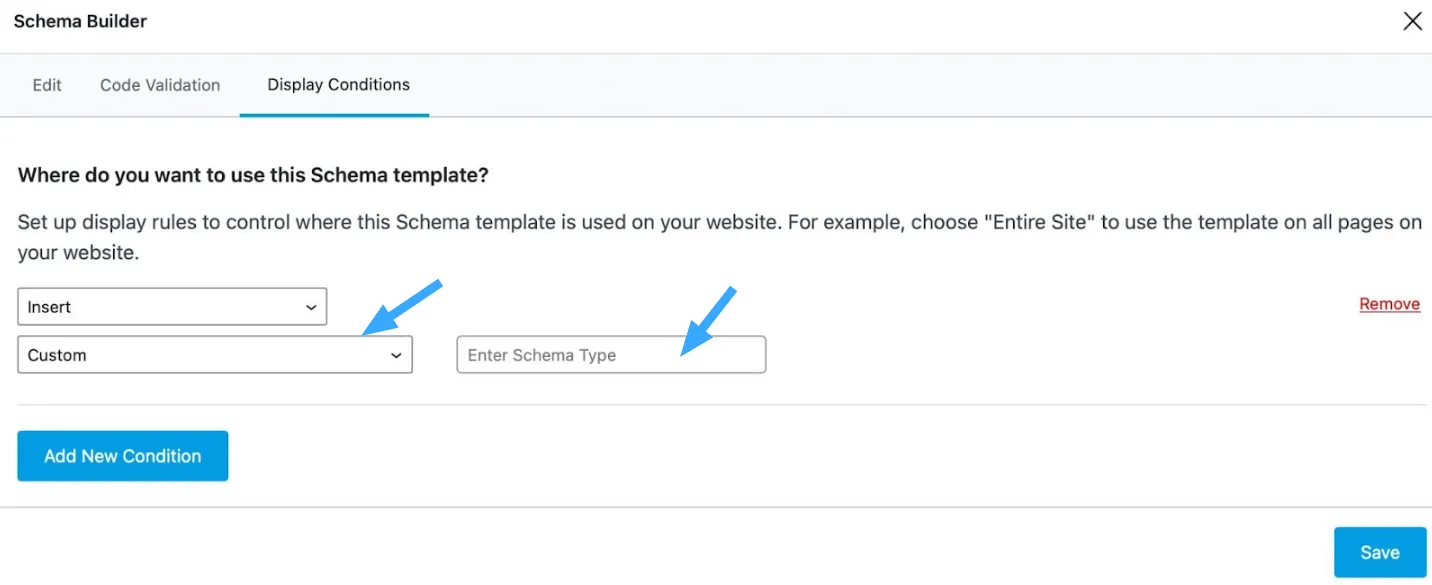
Task: Focus the Enter Schema Type field
Action: 611,355
